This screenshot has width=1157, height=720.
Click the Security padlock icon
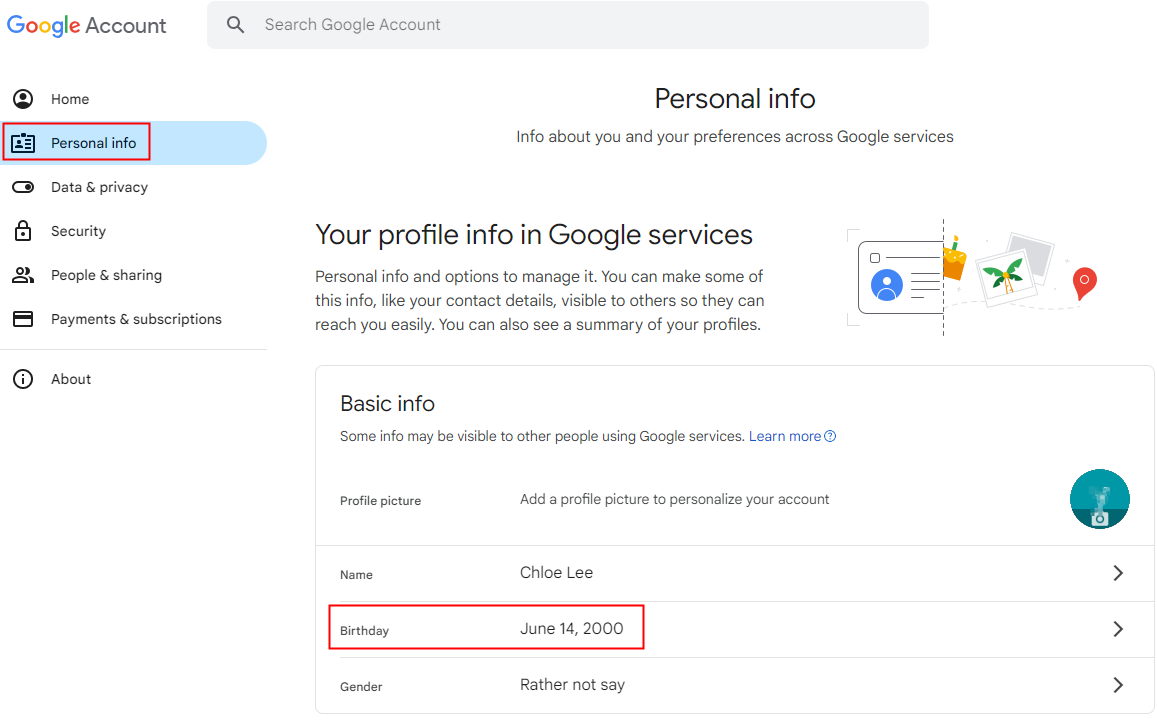point(22,231)
